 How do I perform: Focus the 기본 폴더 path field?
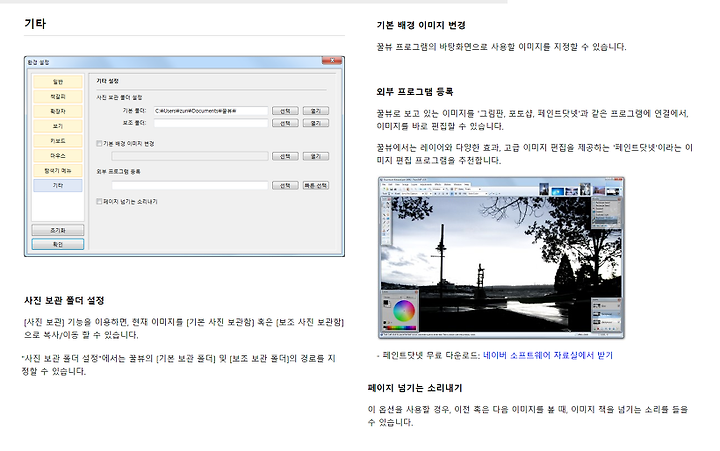click(x=211, y=111)
